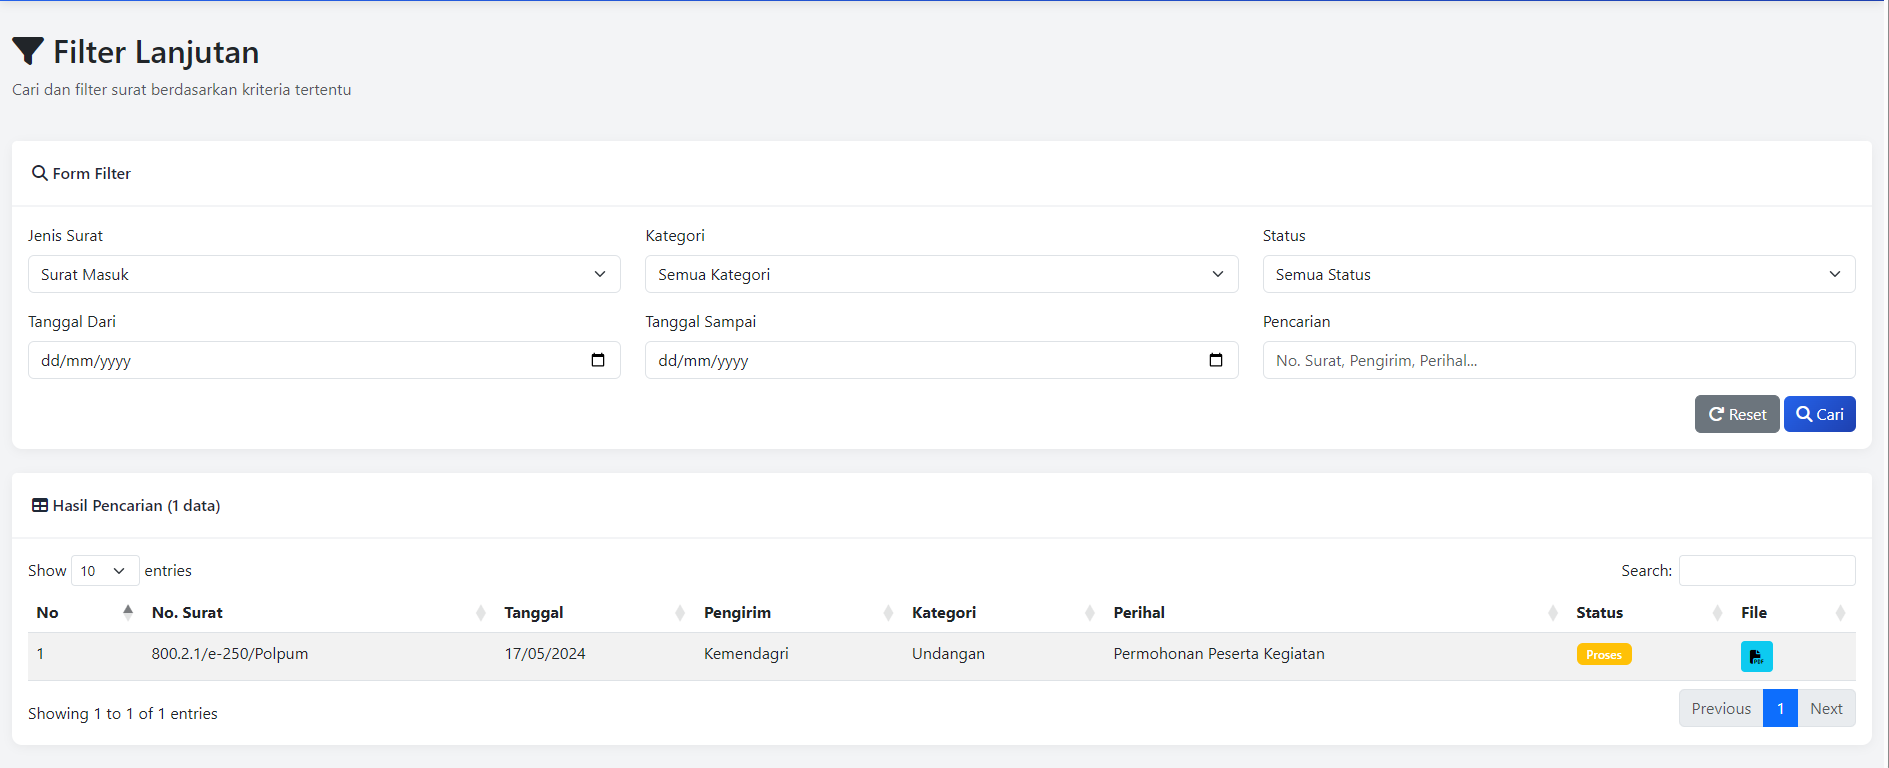Focus the Tanggal Sampai date field
Viewport: 1889px width, 768px height.
[x=941, y=360]
